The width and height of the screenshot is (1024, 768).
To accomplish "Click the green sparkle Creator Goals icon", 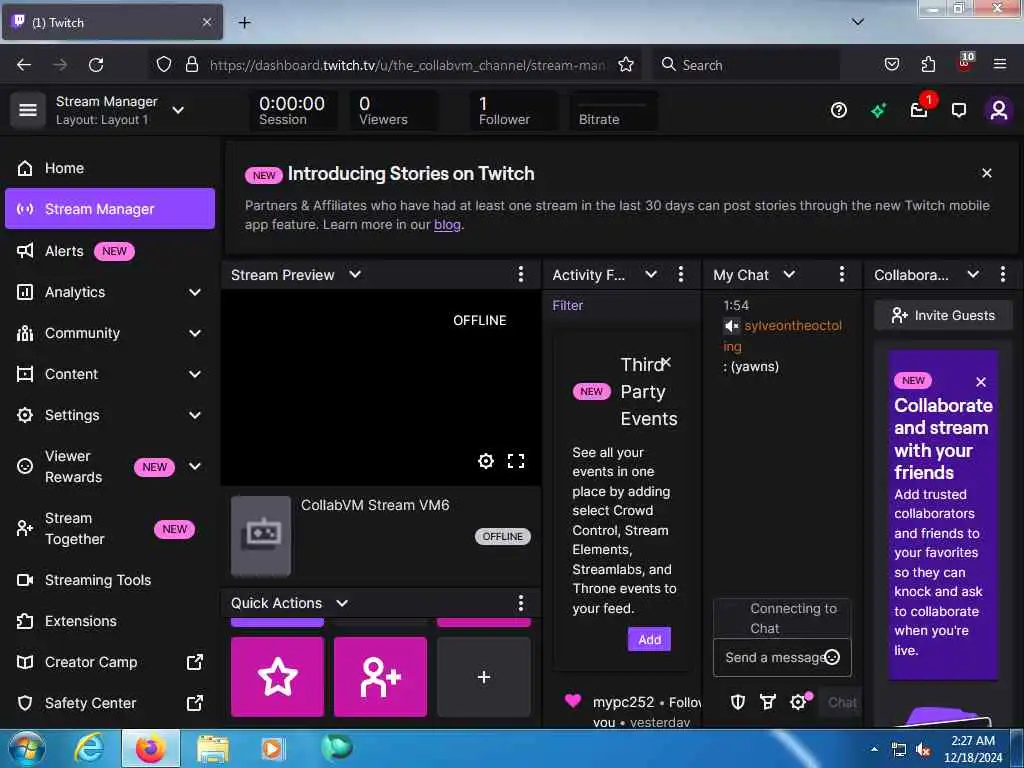I will coord(878,110).
